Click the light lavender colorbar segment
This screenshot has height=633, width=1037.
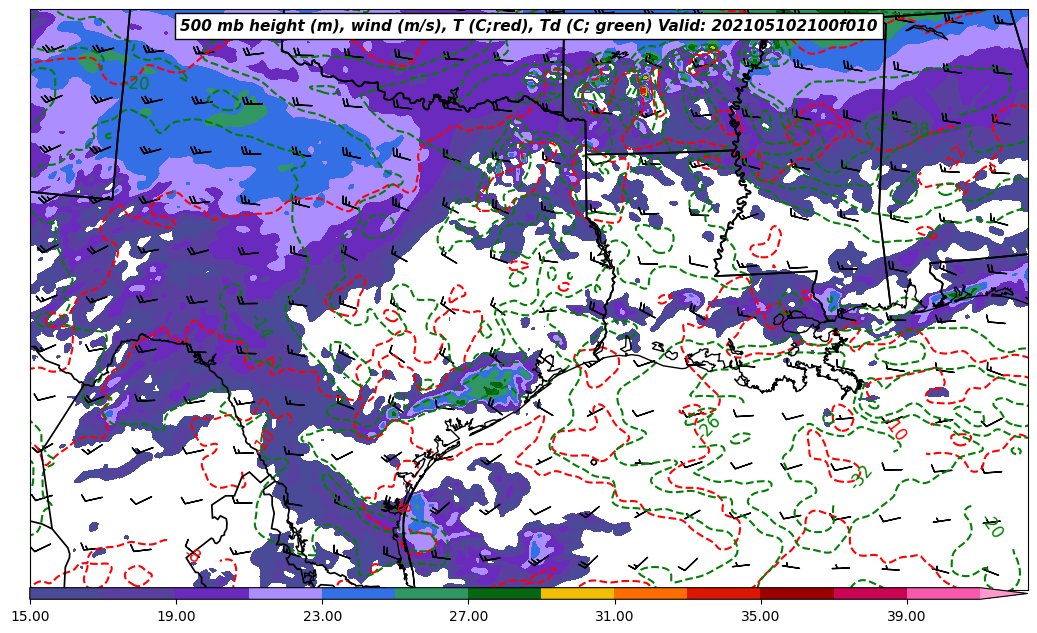point(285,593)
